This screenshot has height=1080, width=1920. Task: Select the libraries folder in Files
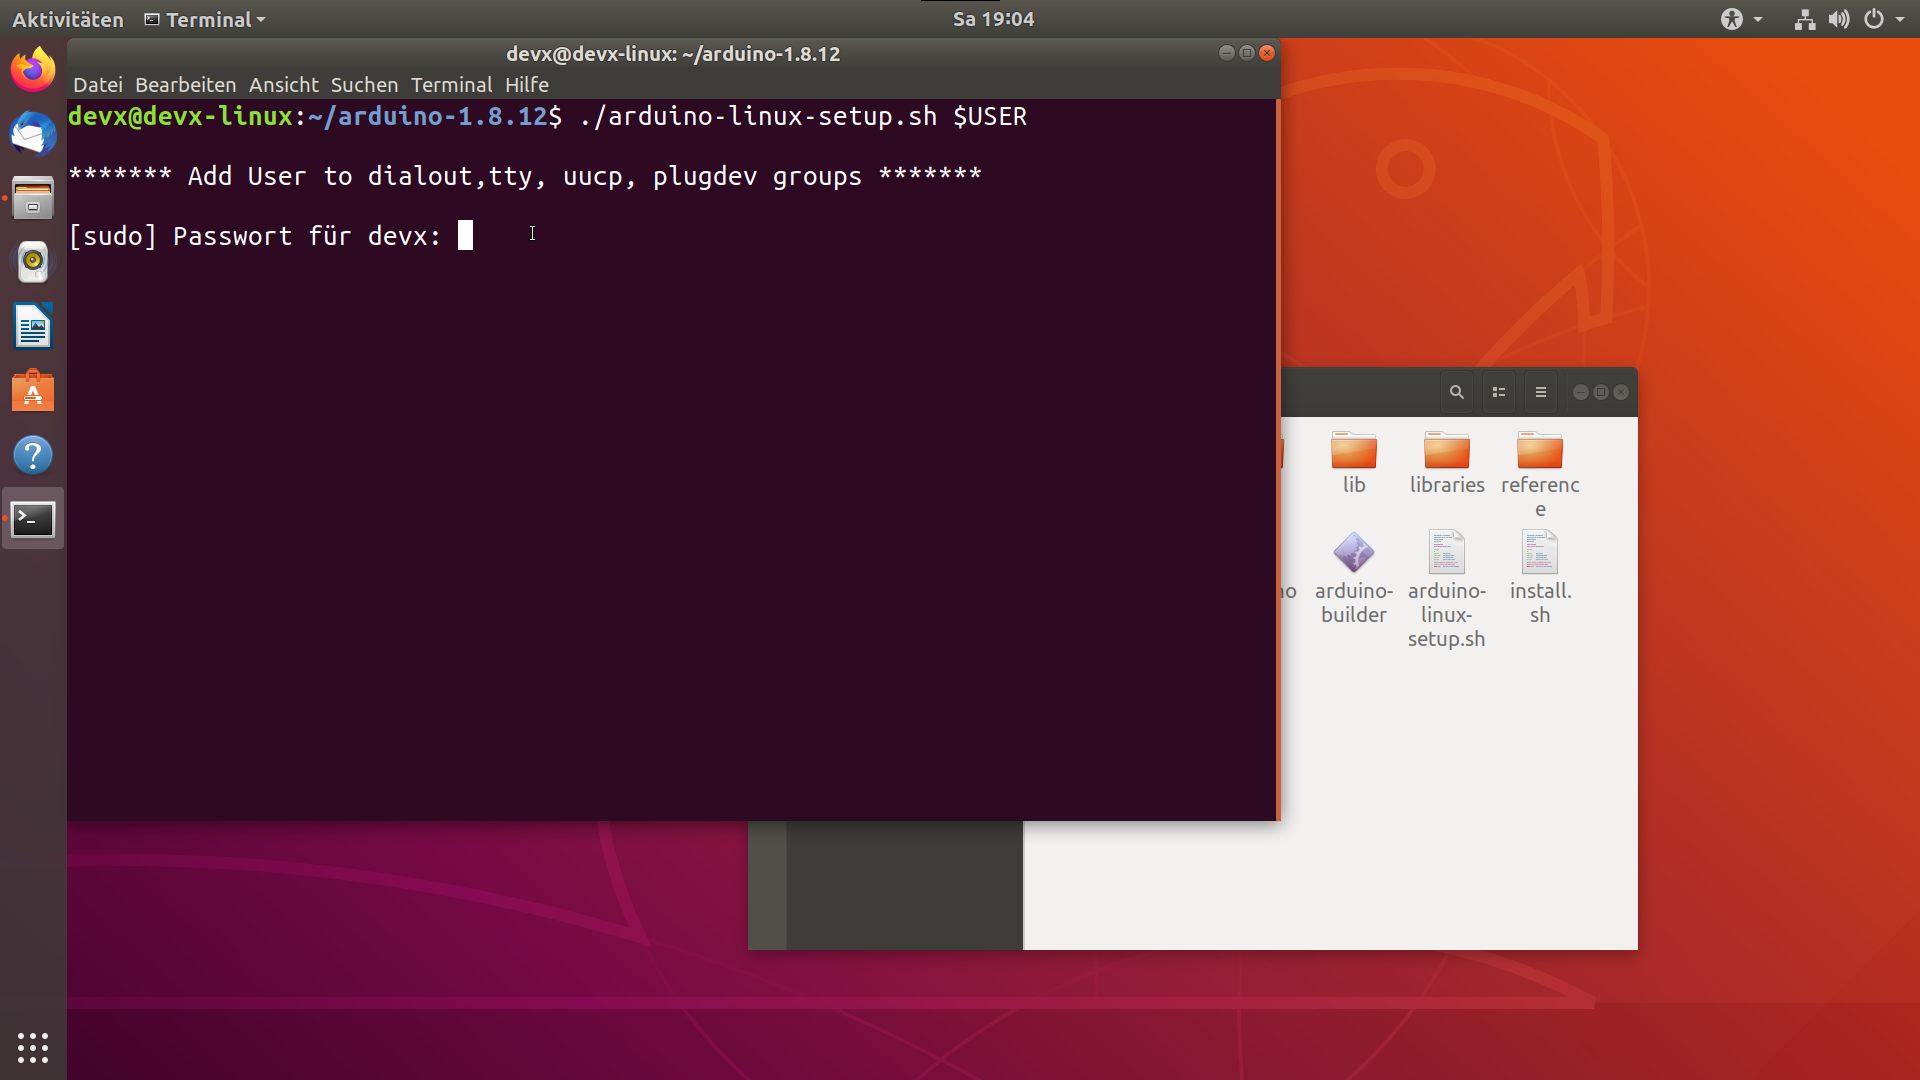point(1447,463)
